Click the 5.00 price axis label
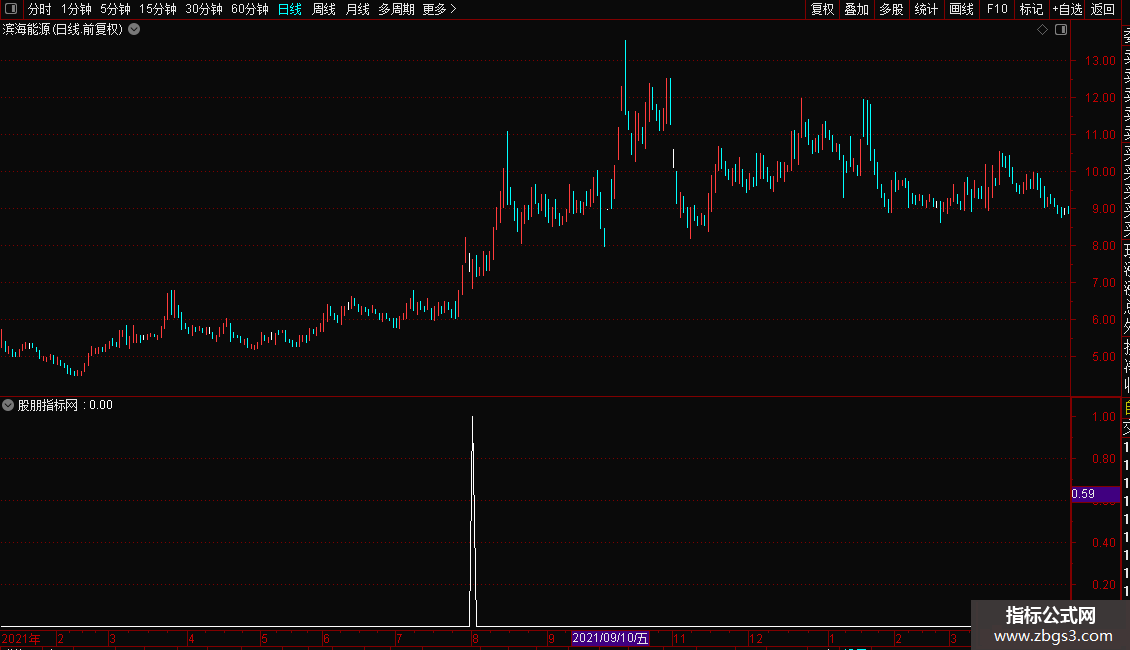 [x=1104, y=357]
